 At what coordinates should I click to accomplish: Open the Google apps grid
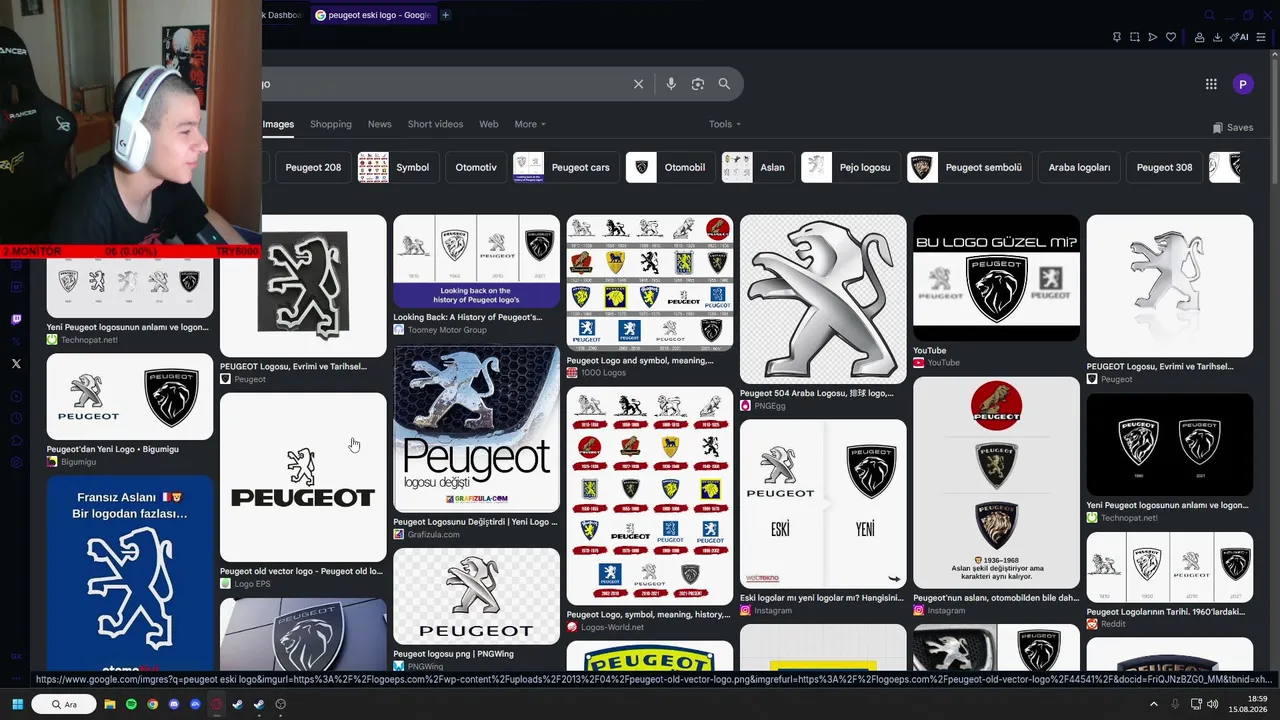(x=1211, y=84)
